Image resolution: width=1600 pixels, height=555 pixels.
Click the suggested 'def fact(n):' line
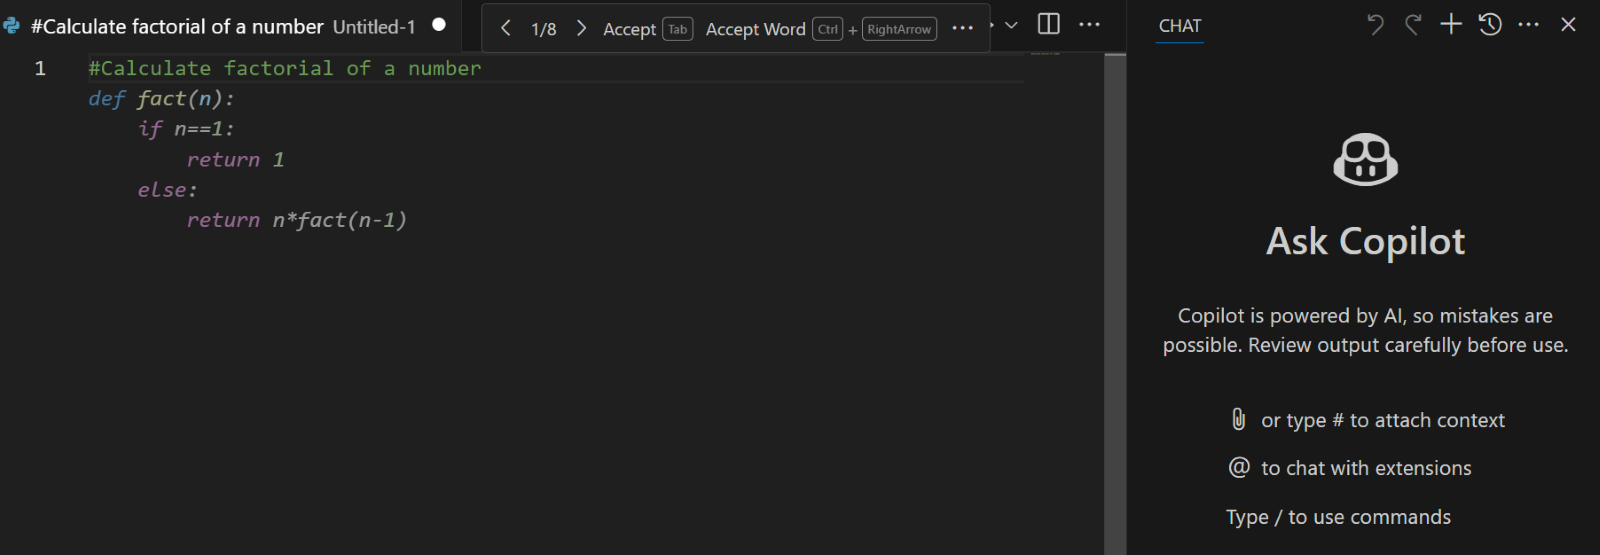point(161,98)
